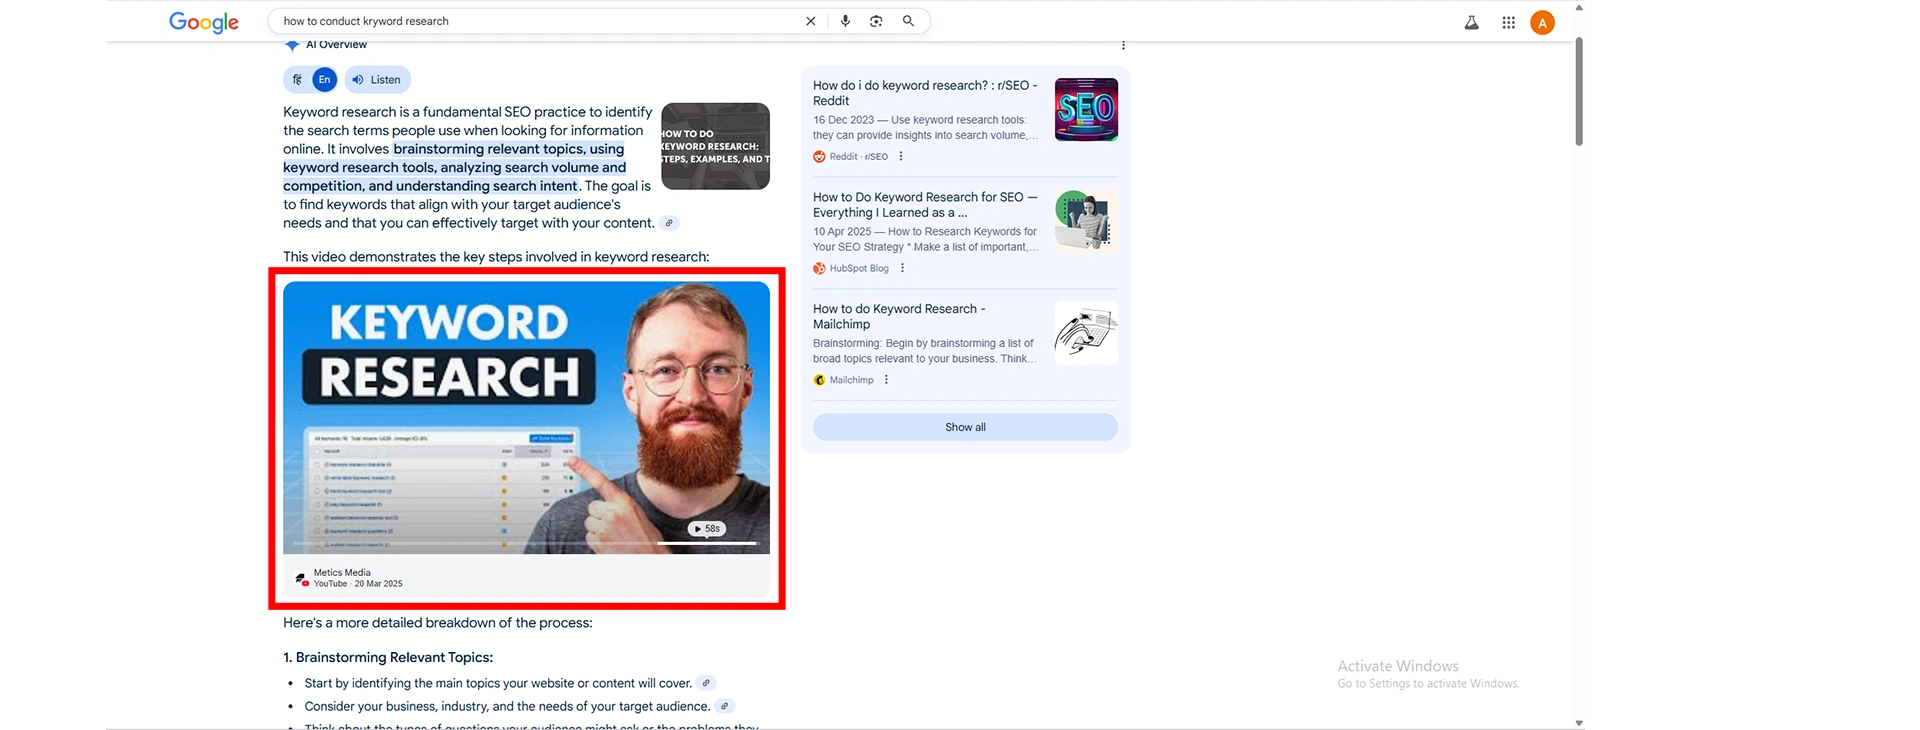Open the Mailchimp keyword research article
The width and height of the screenshot is (1920, 730).
[x=899, y=317]
